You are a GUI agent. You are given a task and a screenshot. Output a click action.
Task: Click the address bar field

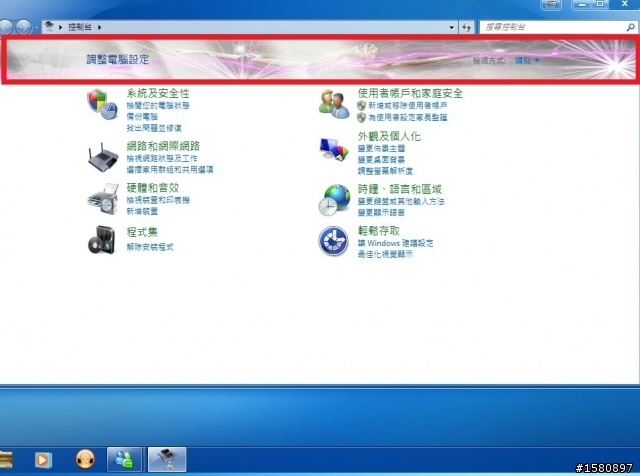click(x=249, y=27)
